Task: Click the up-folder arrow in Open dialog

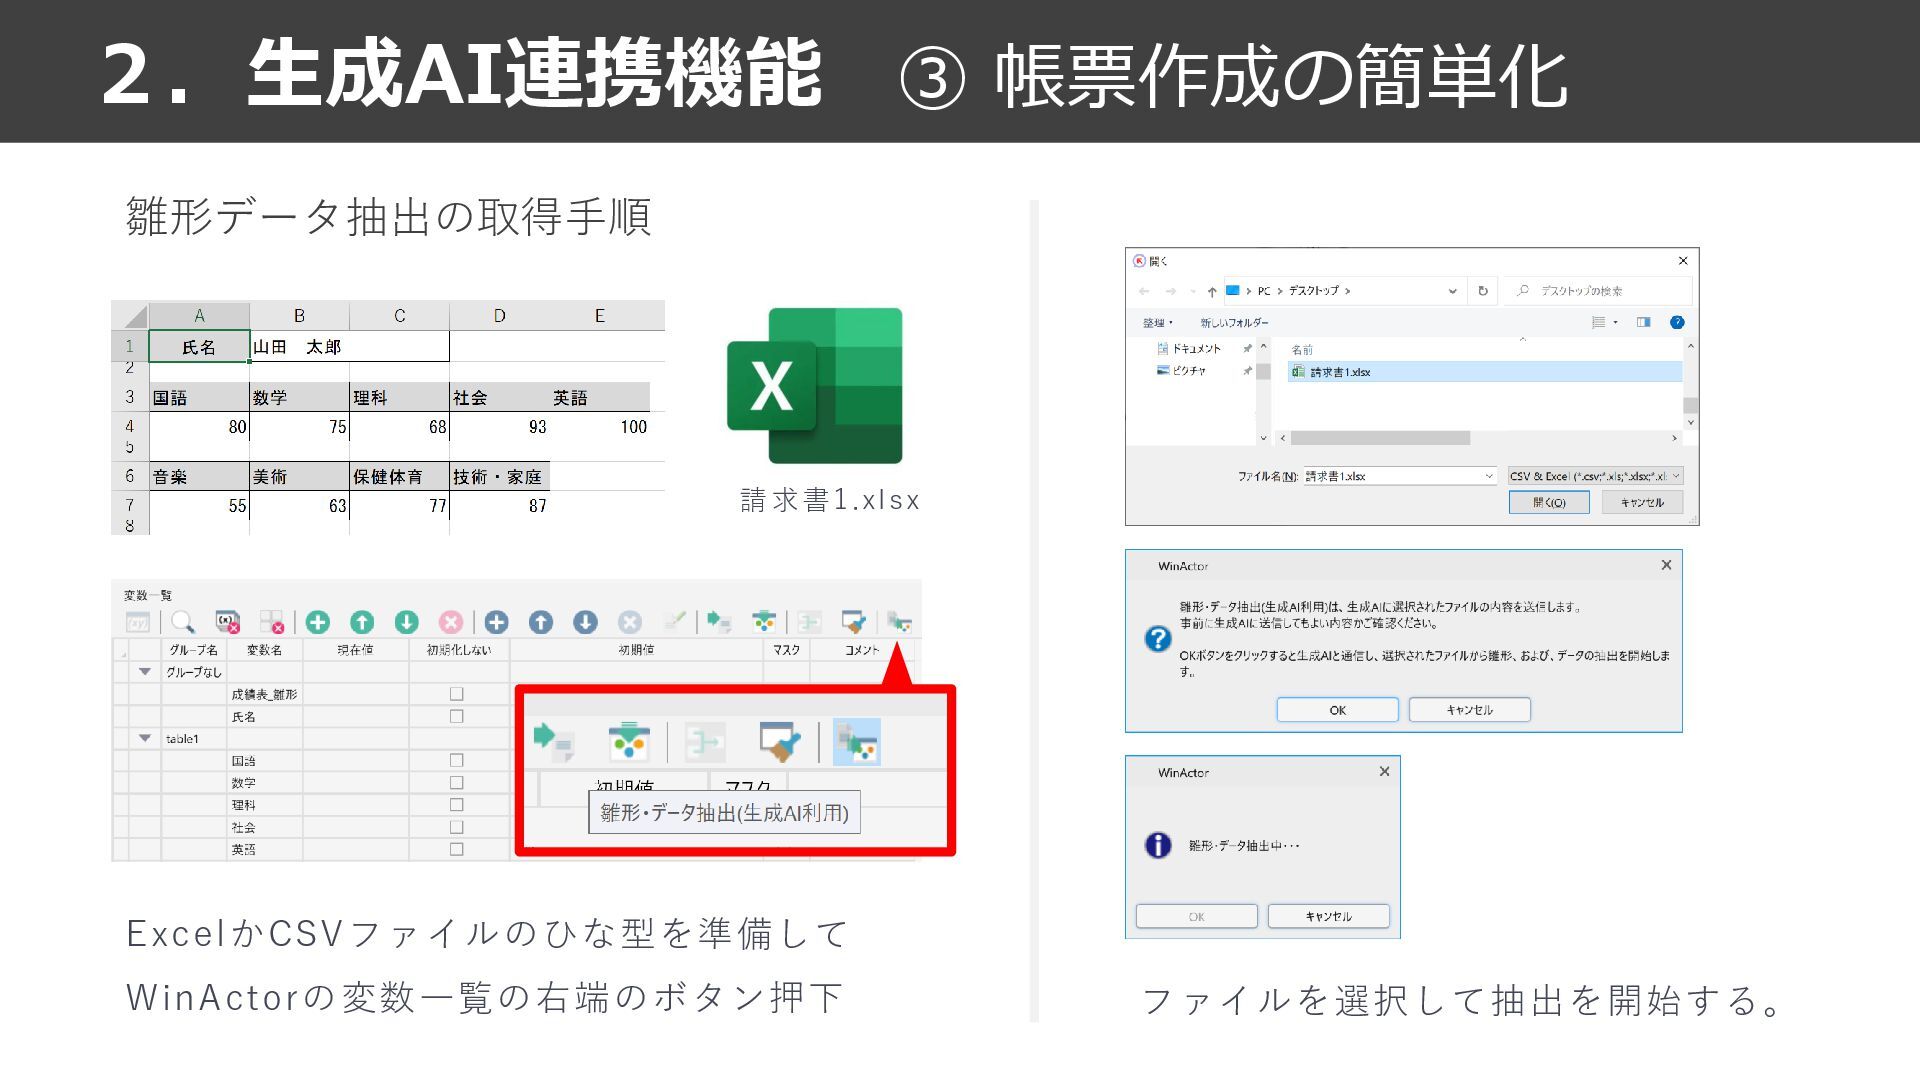Action: coord(1212,291)
